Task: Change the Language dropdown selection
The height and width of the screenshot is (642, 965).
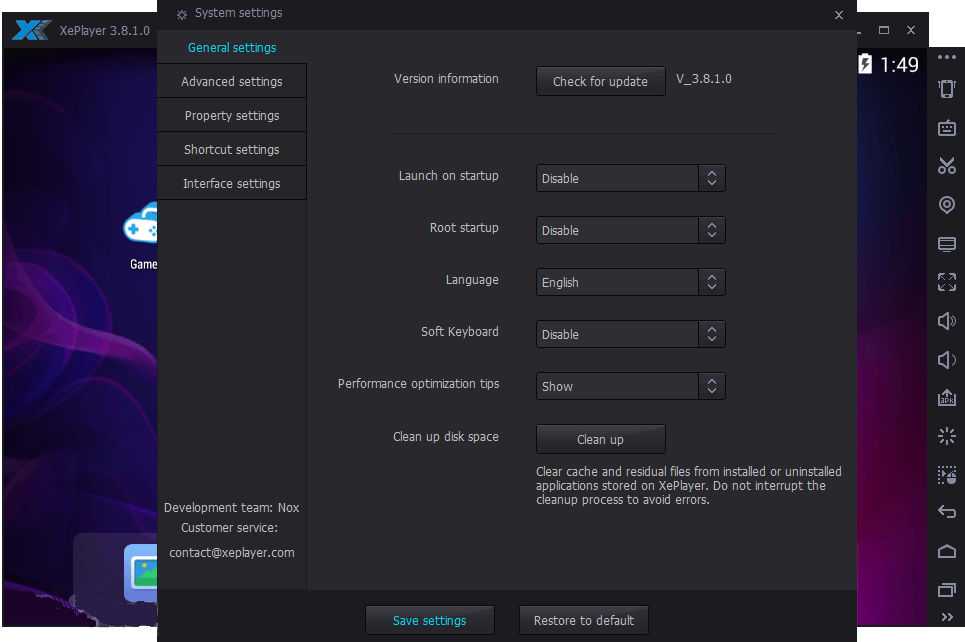Action: pos(630,282)
